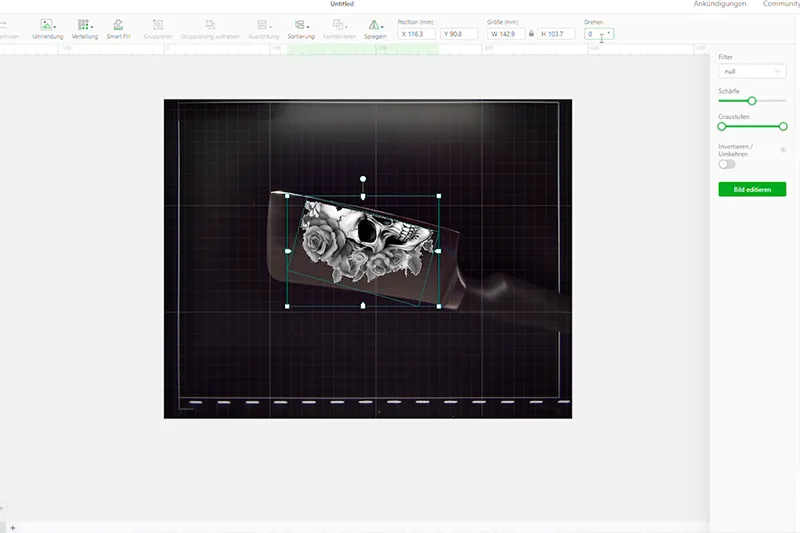Adjust the Schärfe slider handle
This screenshot has height=533, width=800.
pos(752,101)
